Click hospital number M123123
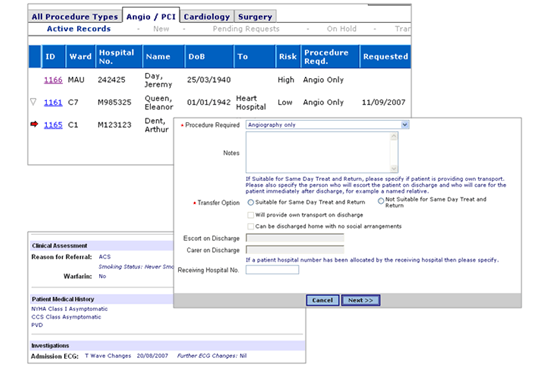This screenshot has width=550, height=367. click(114, 125)
